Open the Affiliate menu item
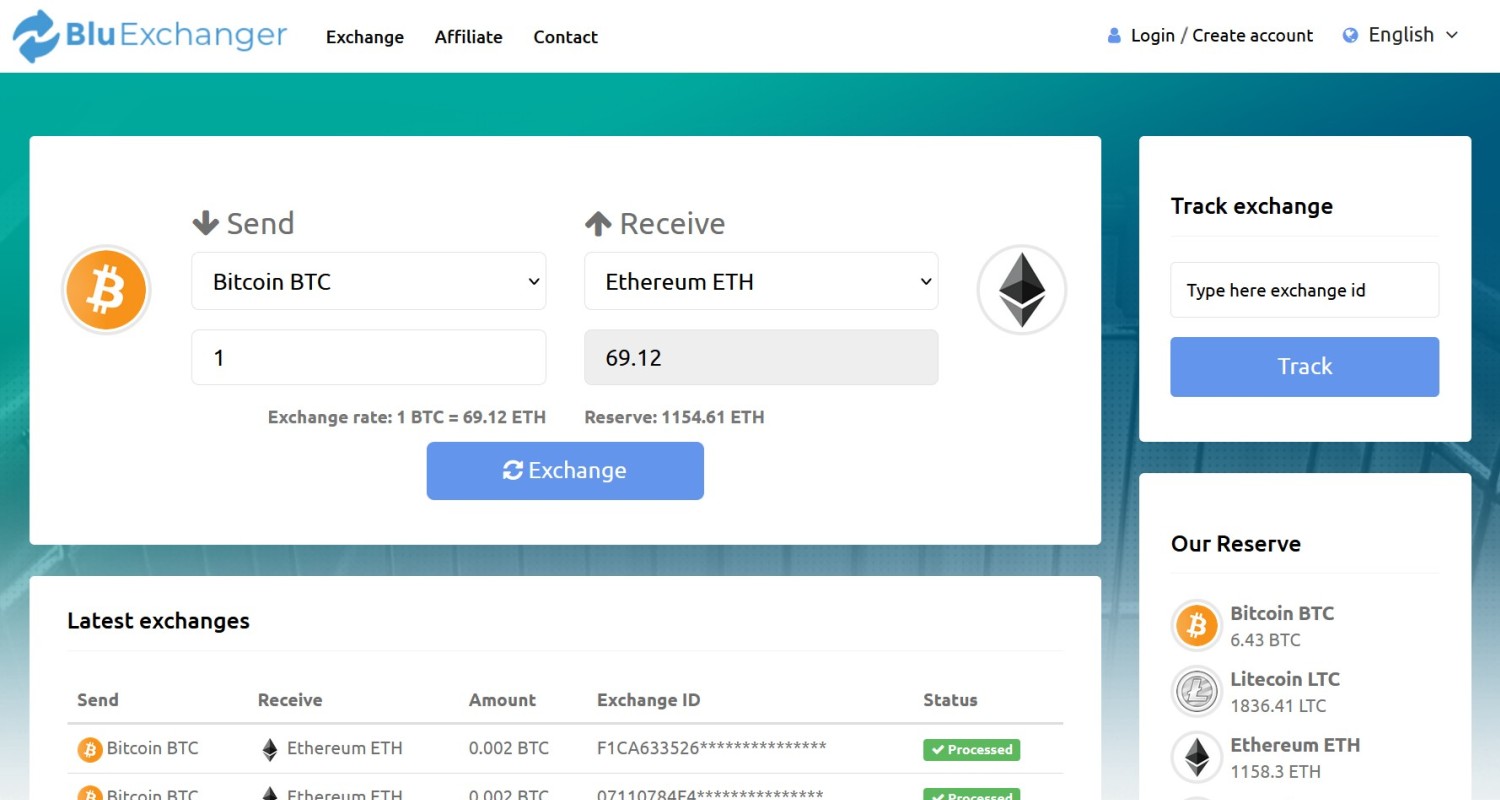Image resolution: width=1500 pixels, height=800 pixels. (468, 37)
